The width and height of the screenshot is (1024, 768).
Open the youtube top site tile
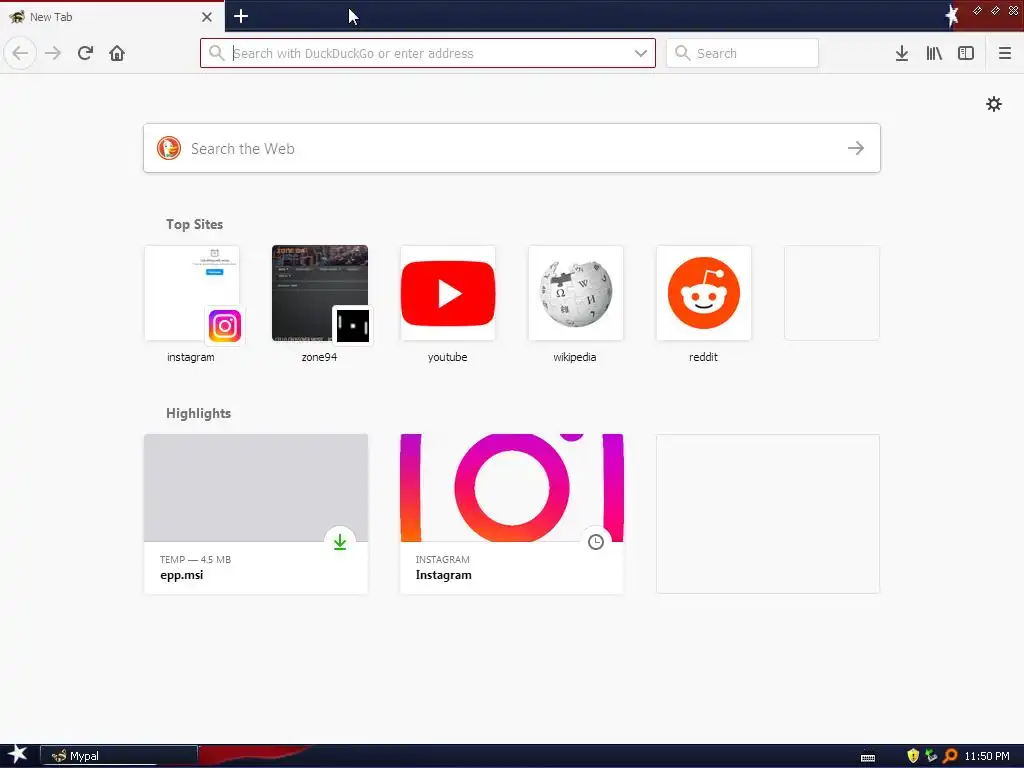coord(448,293)
